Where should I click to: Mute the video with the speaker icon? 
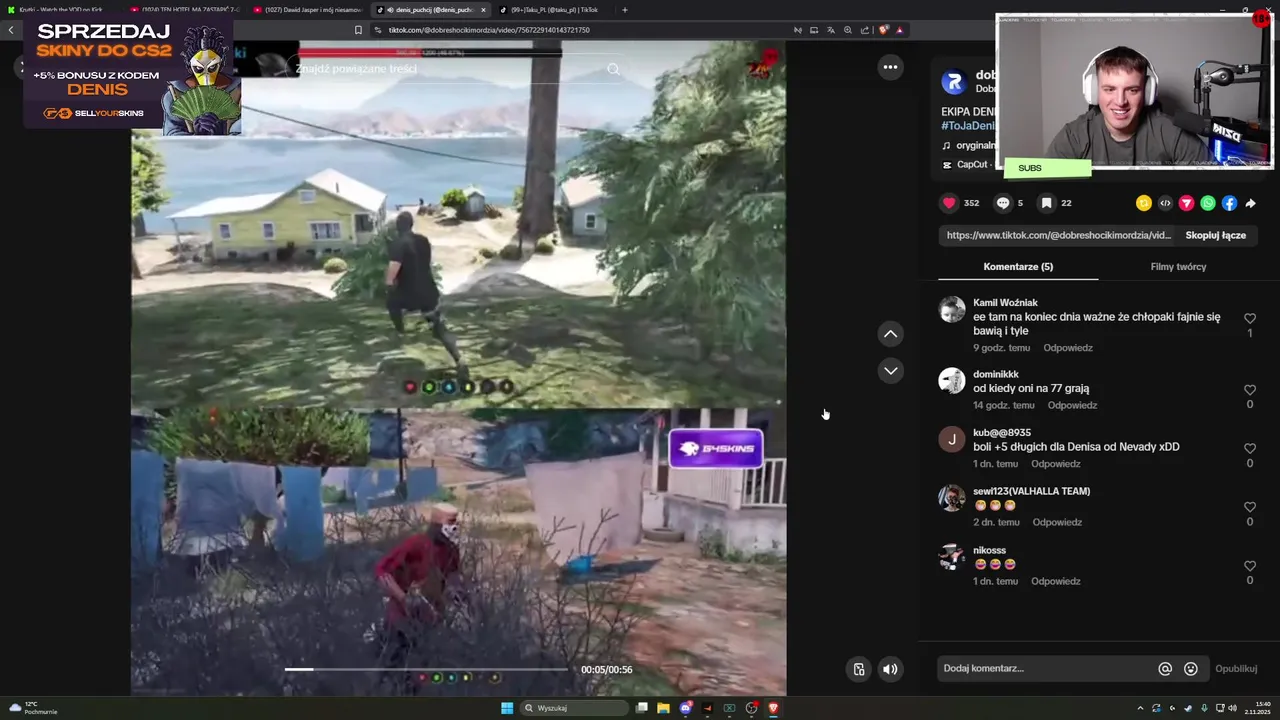pyautogui.click(x=890, y=669)
